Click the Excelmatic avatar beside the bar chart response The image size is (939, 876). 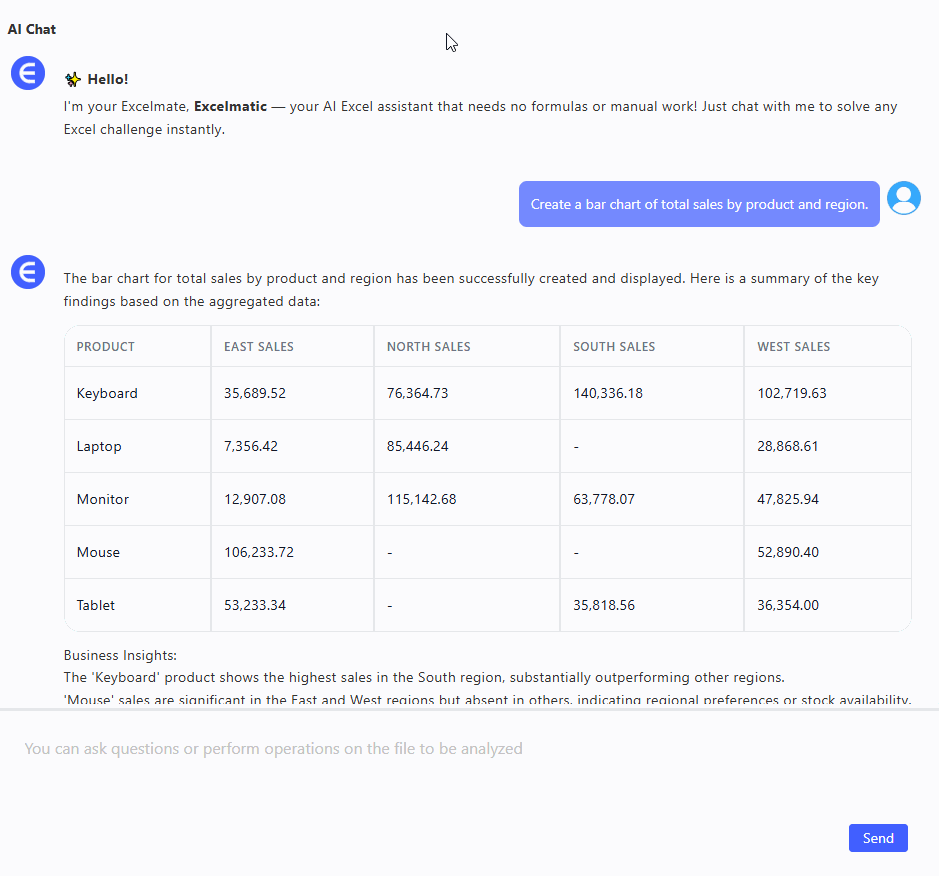(x=28, y=272)
